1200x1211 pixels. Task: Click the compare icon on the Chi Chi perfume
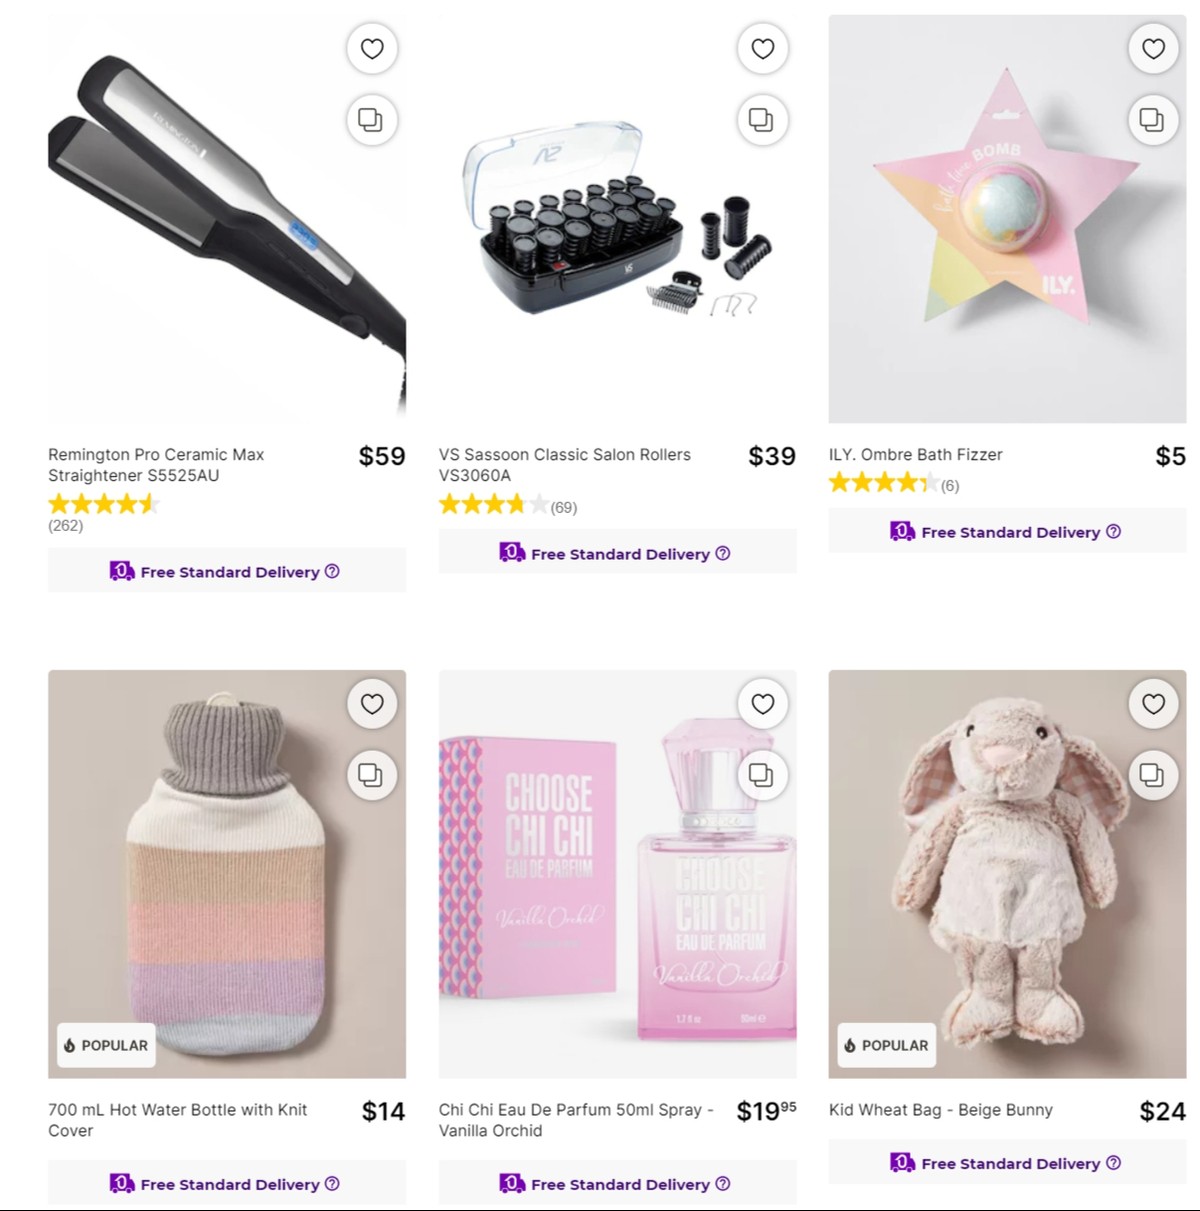coord(762,775)
